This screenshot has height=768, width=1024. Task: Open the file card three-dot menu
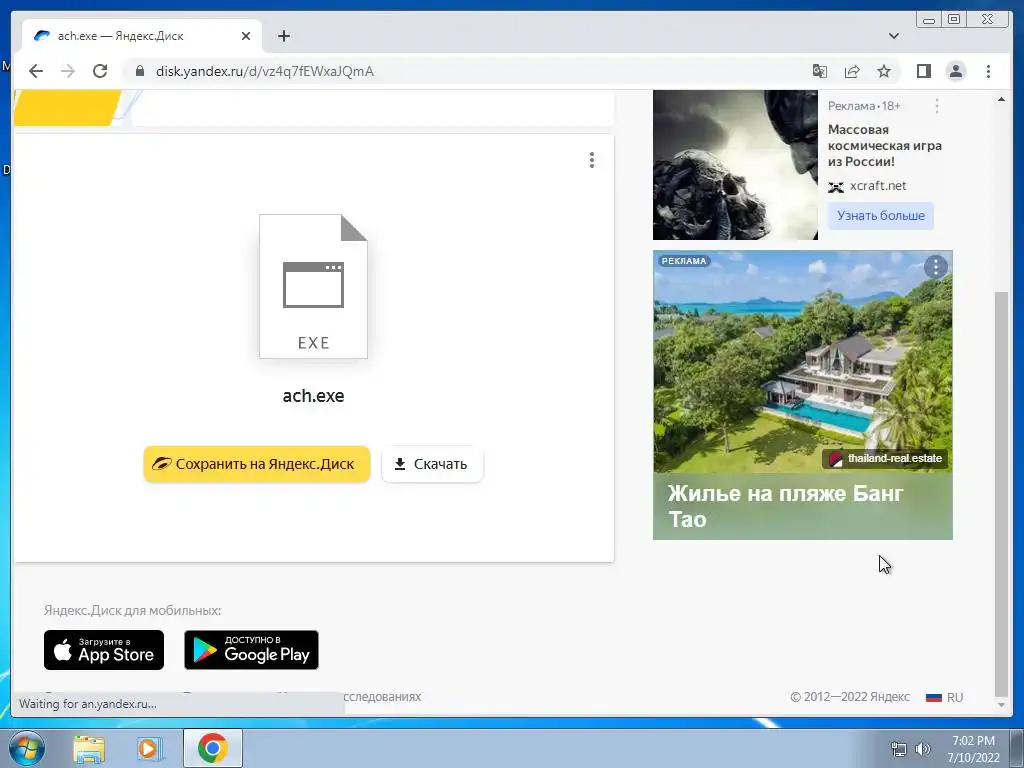coord(592,160)
